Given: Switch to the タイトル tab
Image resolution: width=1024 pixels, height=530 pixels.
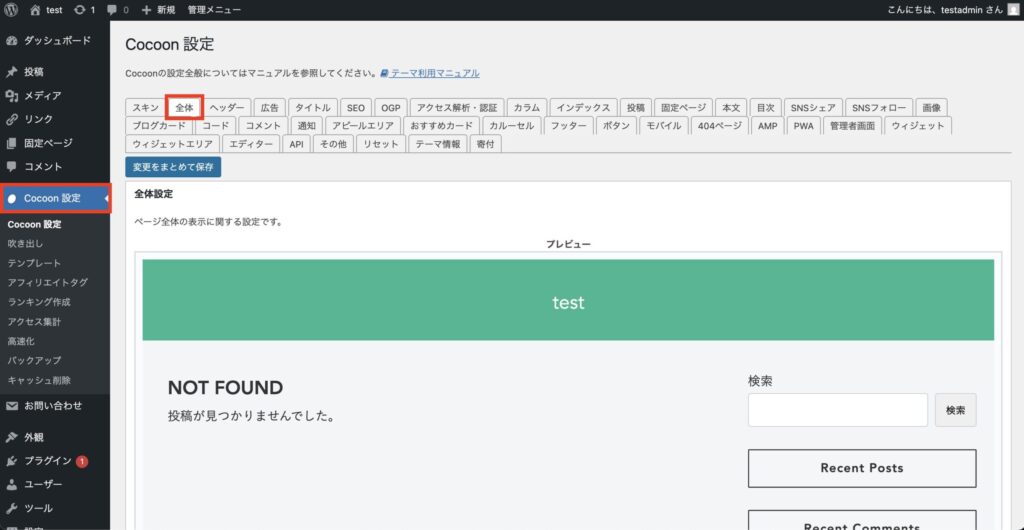Looking at the screenshot, I should (313, 108).
